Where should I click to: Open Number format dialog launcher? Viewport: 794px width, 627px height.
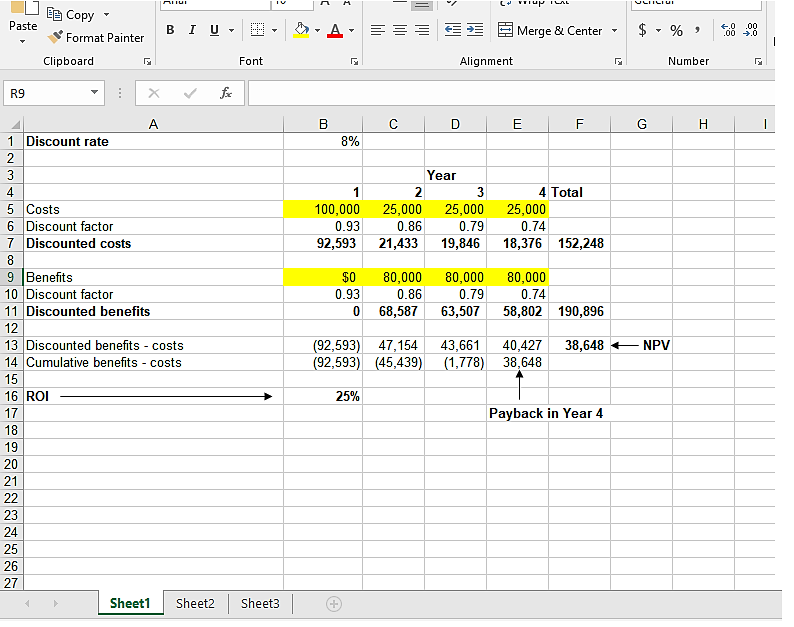tap(758, 61)
